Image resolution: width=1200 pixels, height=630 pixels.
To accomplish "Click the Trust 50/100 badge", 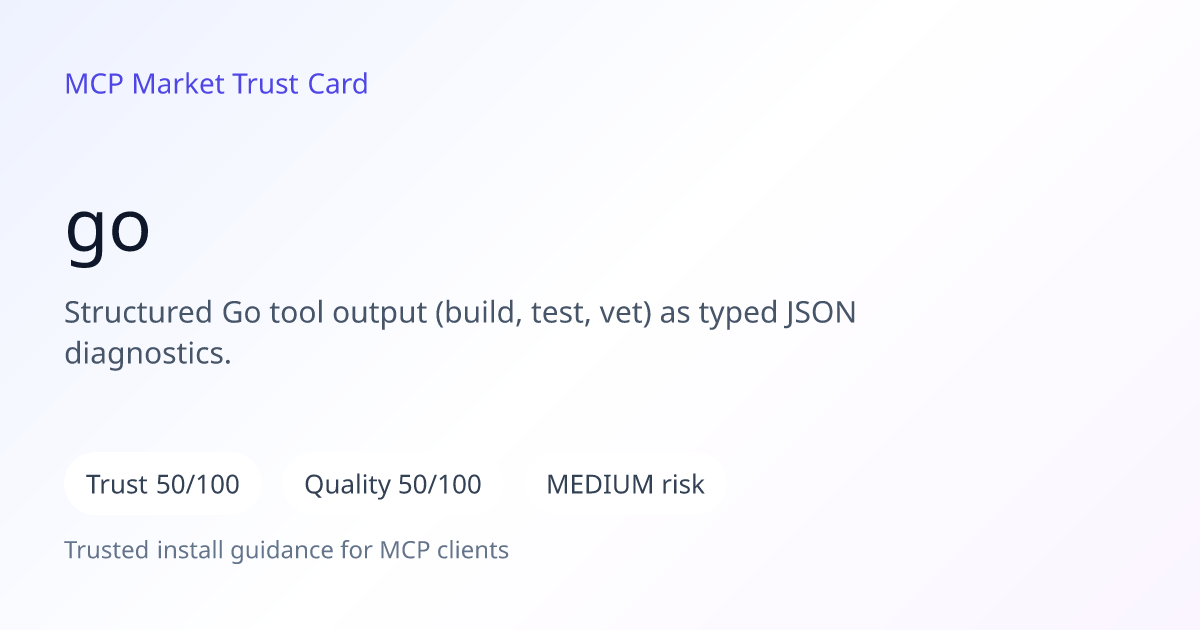I will point(163,484).
